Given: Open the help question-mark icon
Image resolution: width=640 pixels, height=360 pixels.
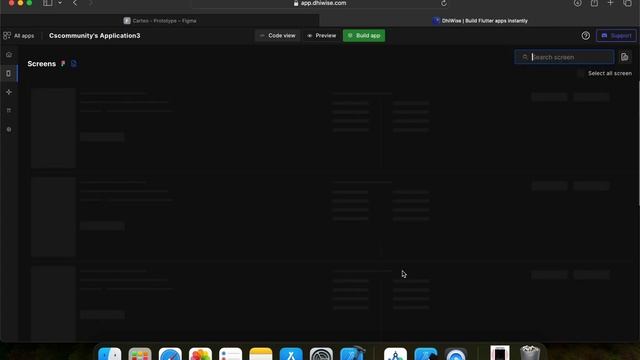Looking at the screenshot, I should (586, 36).
